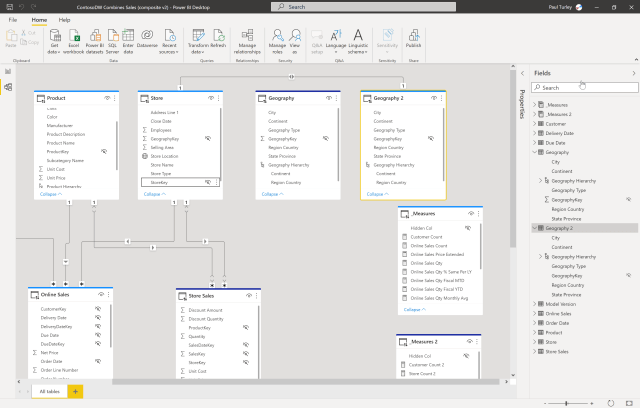640x408 pixels.
Task: Collapse the Geography 2 table card
Action: (x=378, y=194)
